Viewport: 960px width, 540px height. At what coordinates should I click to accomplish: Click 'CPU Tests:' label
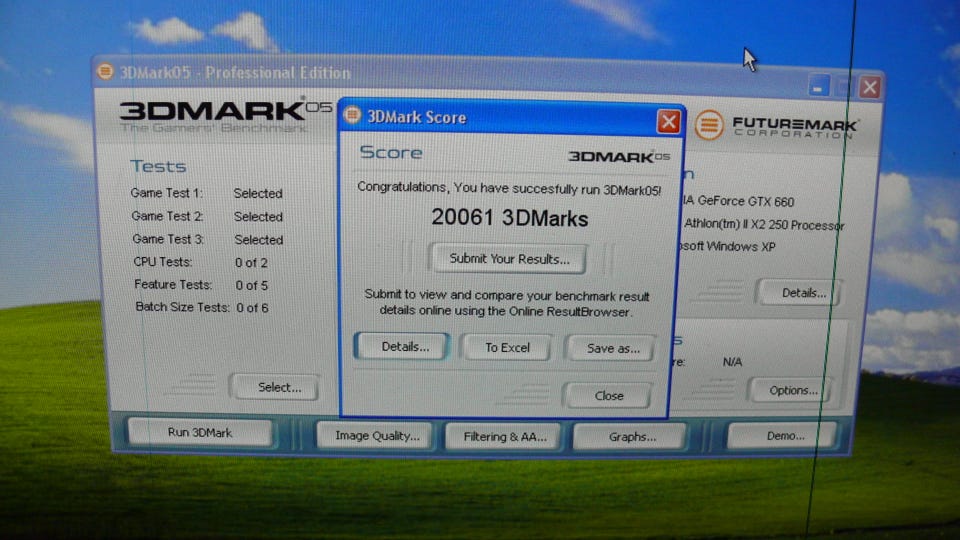point(163,261)
